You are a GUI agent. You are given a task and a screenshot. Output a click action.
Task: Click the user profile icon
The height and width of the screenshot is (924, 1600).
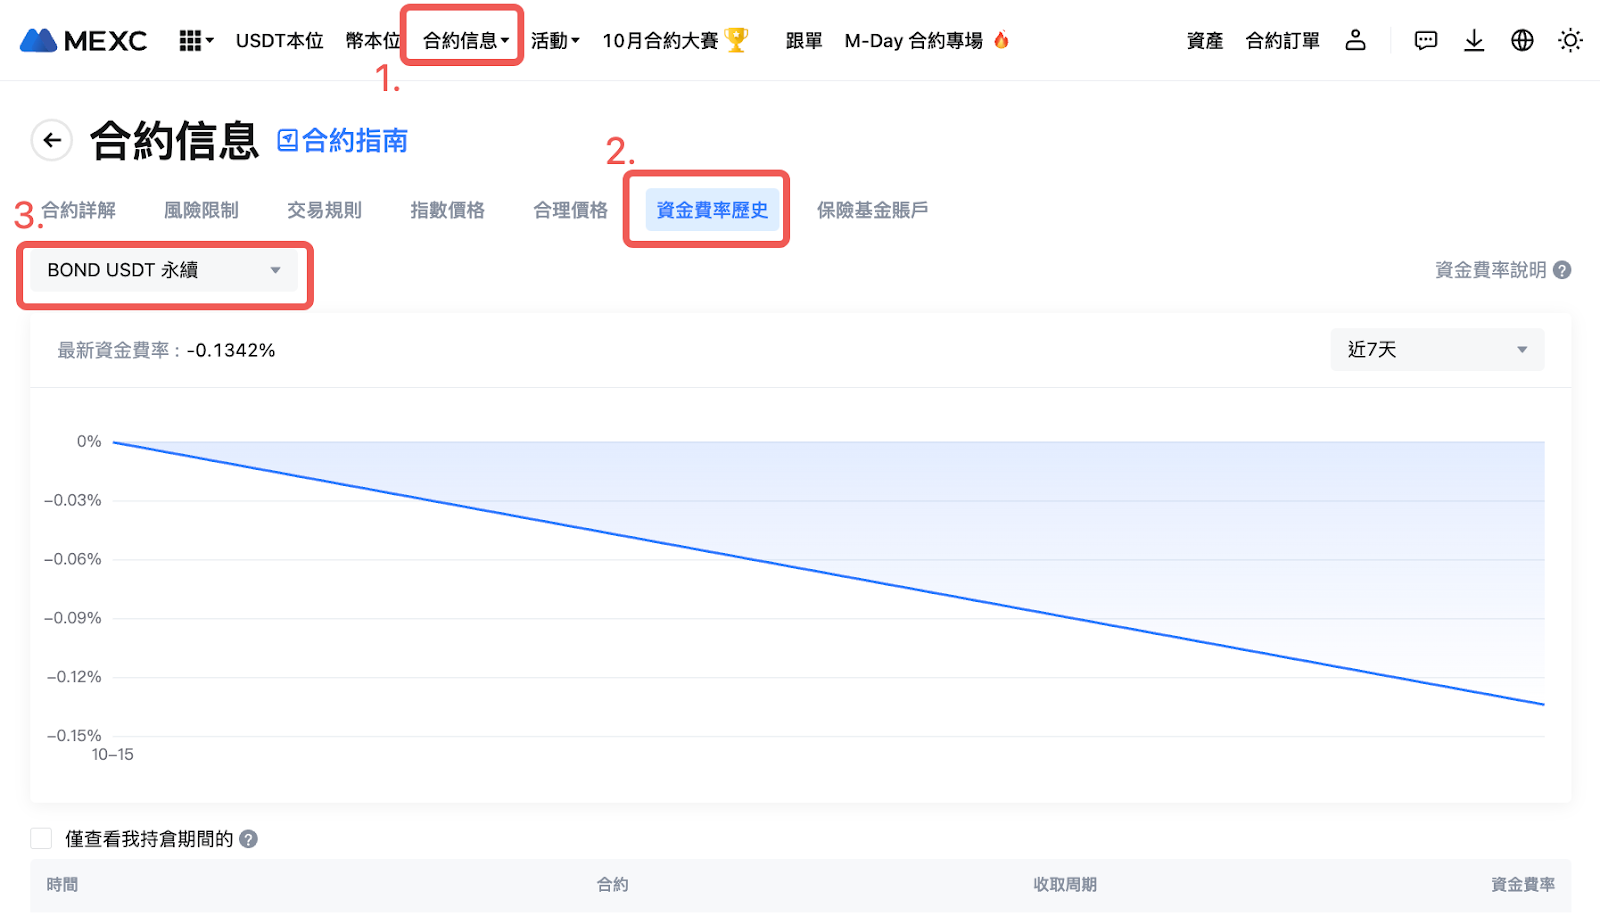tap(1355, 40)
